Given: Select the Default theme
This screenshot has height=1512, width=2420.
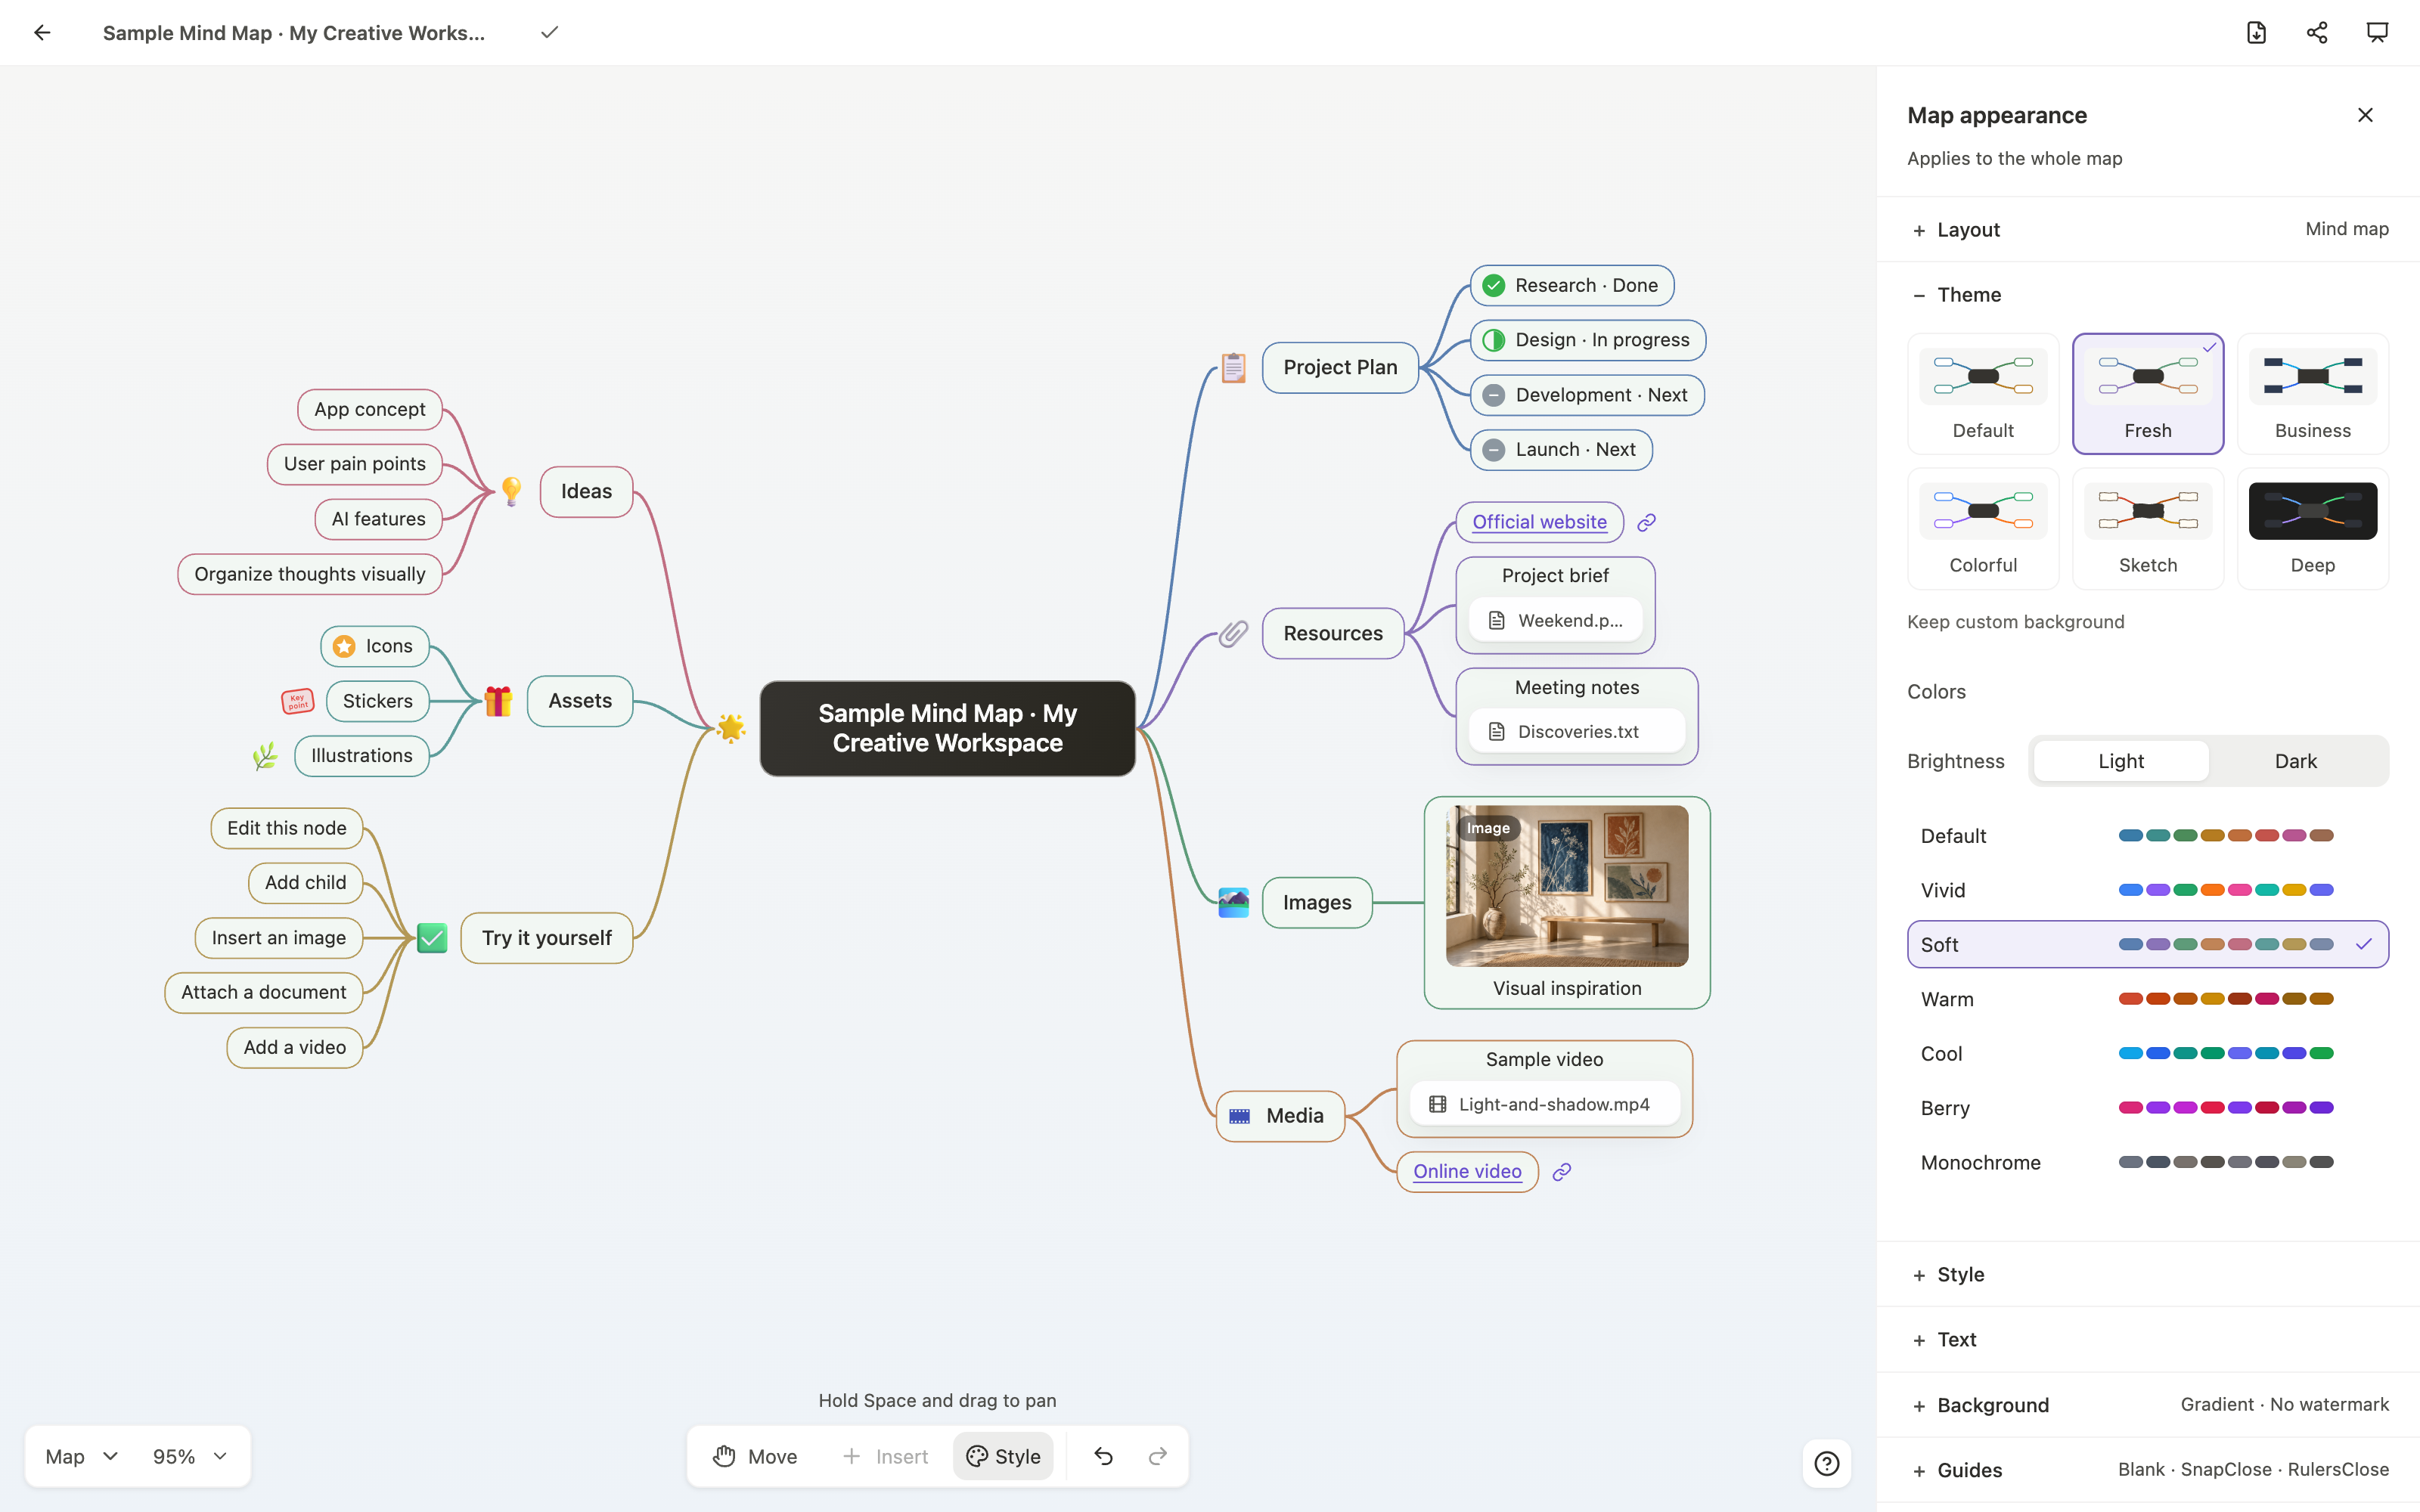Looking at the screenshot, I should point(1983,393).
